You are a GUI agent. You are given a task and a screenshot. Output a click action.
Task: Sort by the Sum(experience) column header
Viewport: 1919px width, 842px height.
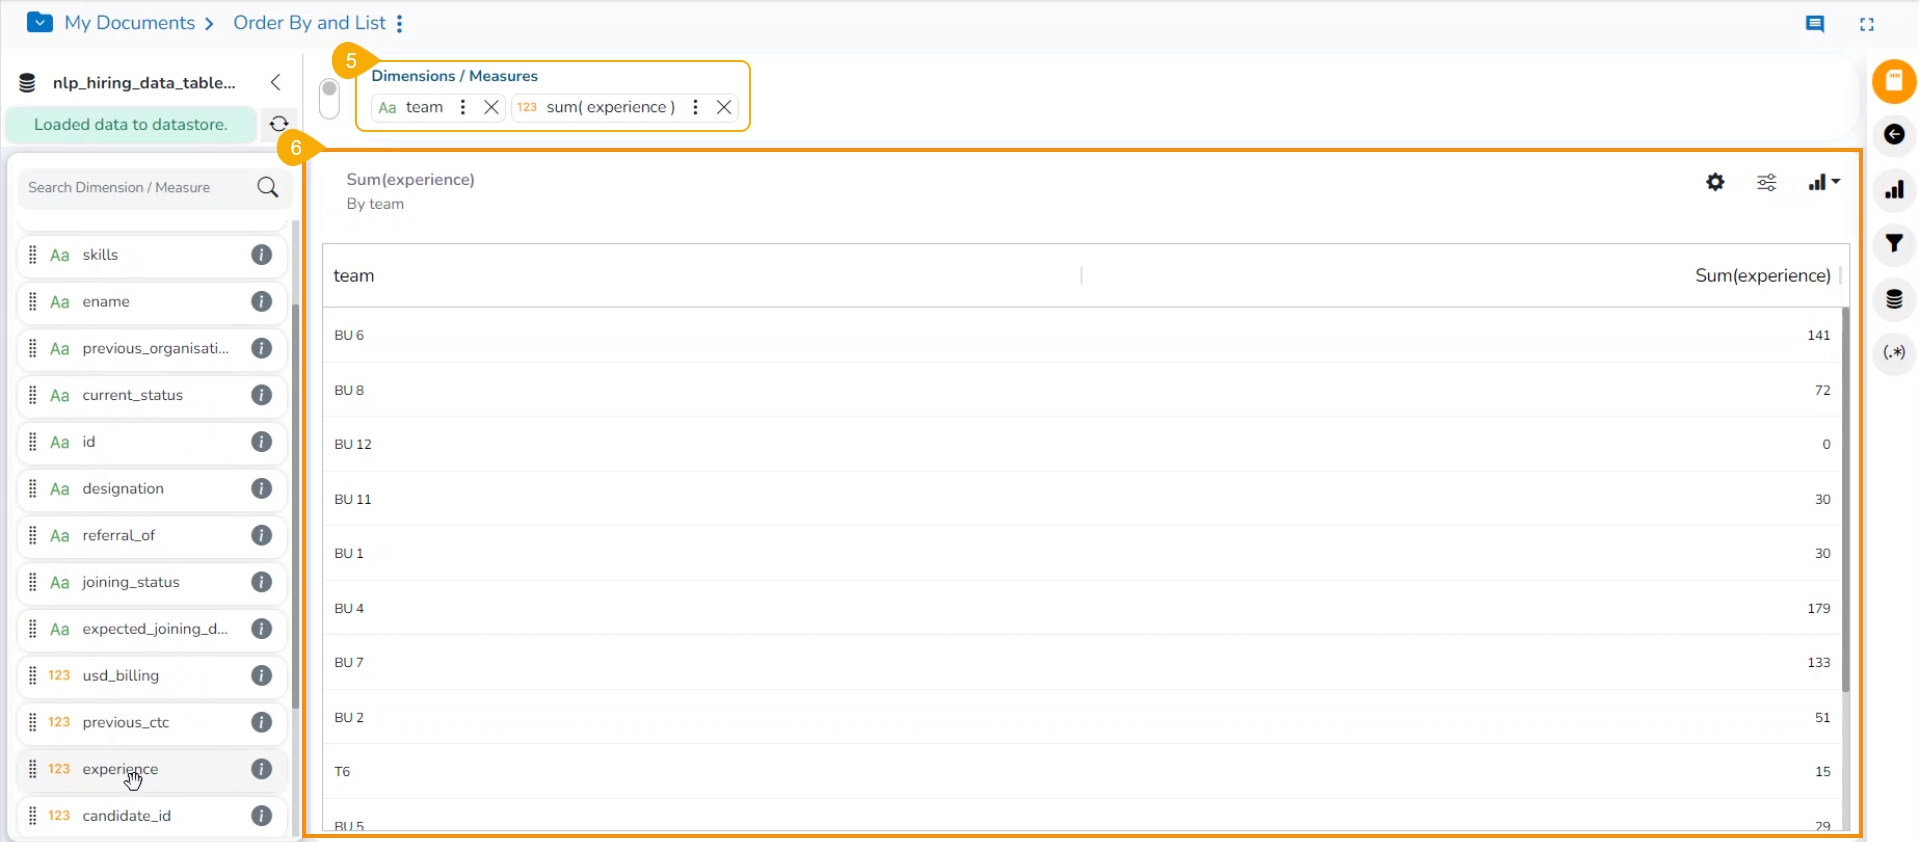pyautogui.click(x=1762, y=276)
